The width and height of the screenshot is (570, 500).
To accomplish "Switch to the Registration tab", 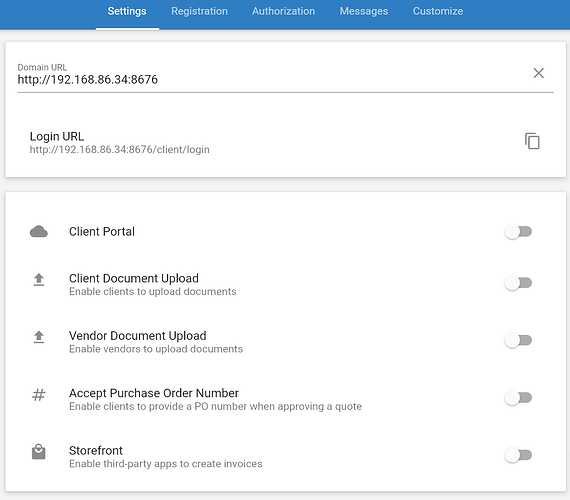I will click(199, 11).
